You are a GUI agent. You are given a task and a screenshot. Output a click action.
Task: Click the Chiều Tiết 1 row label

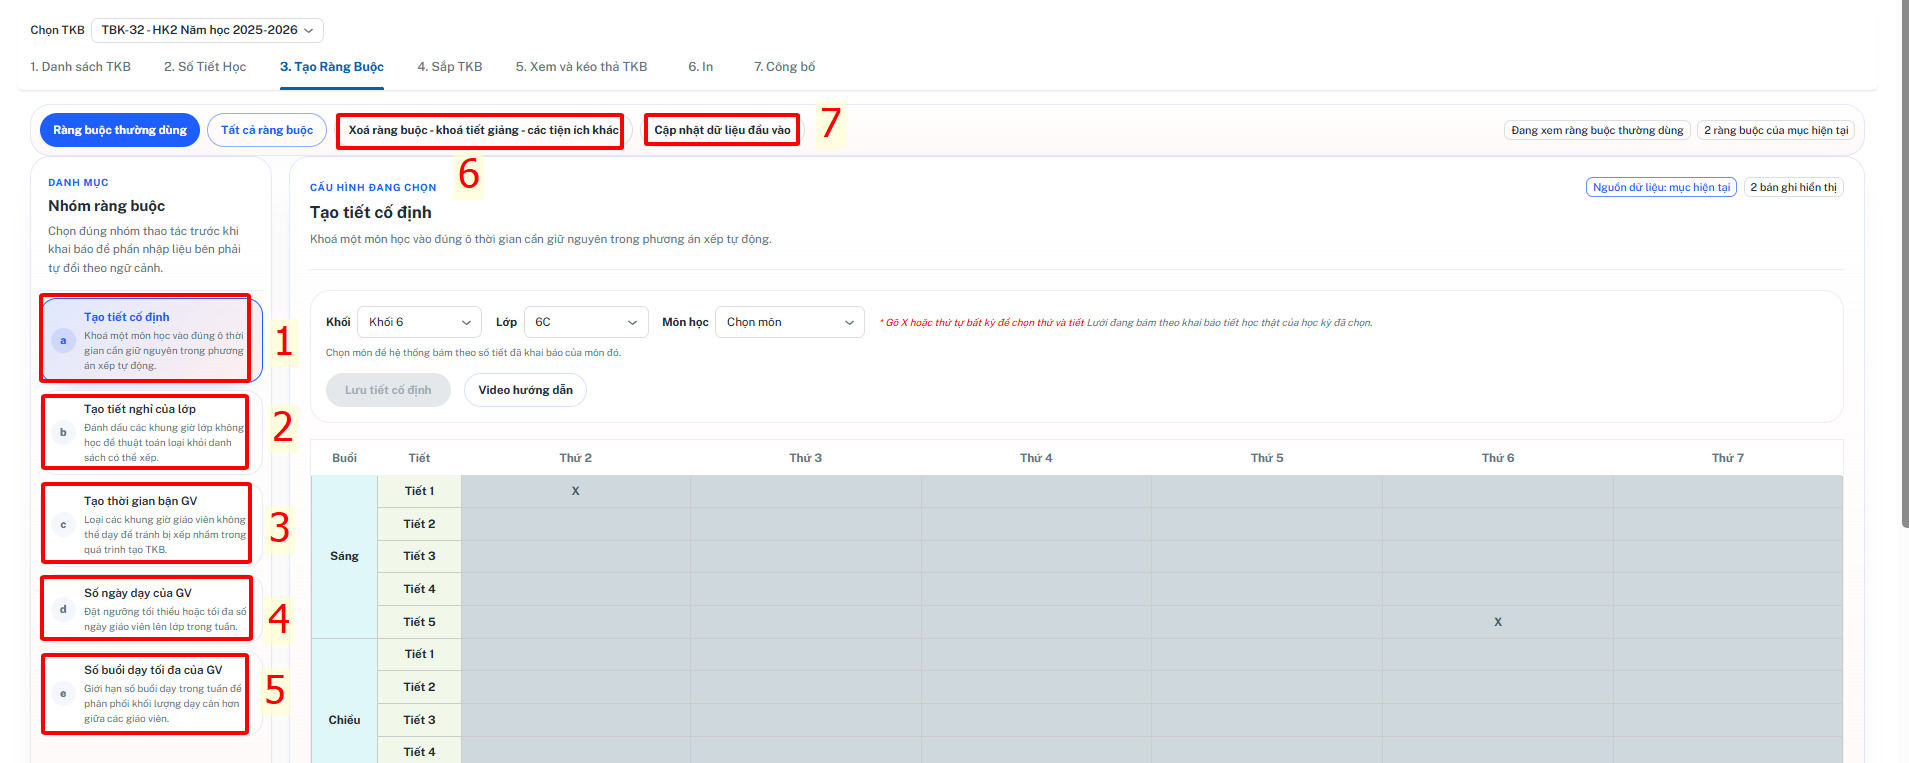(419, 654)
